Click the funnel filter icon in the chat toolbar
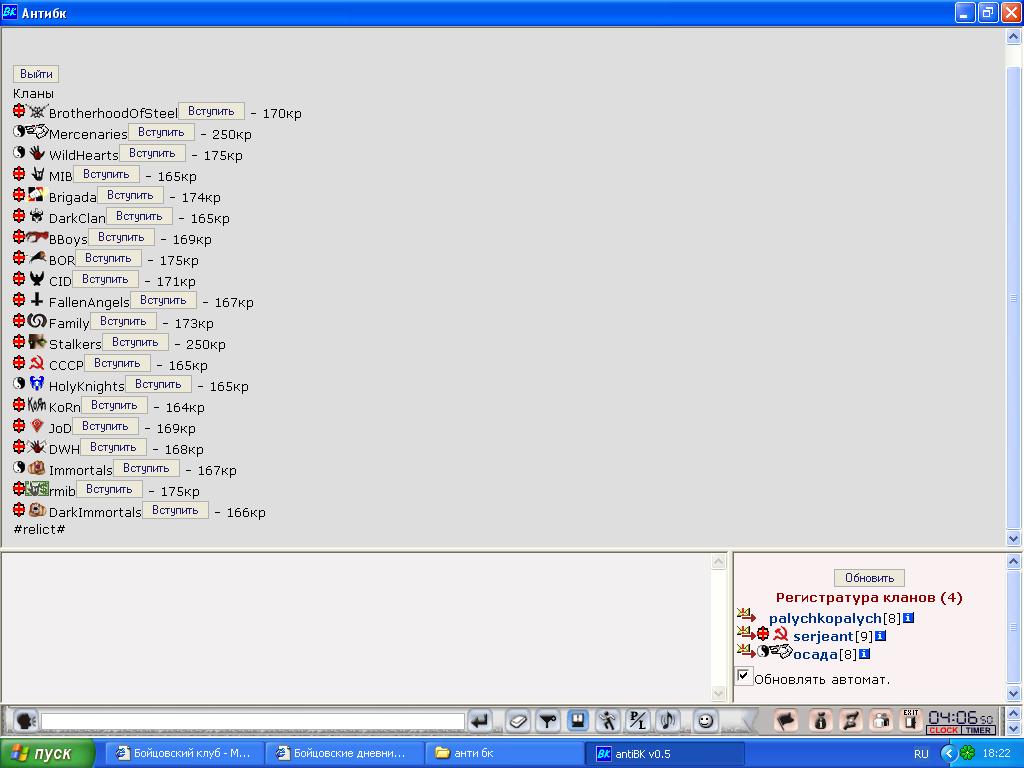1024x768 pixels. click(x=547, y=721)
